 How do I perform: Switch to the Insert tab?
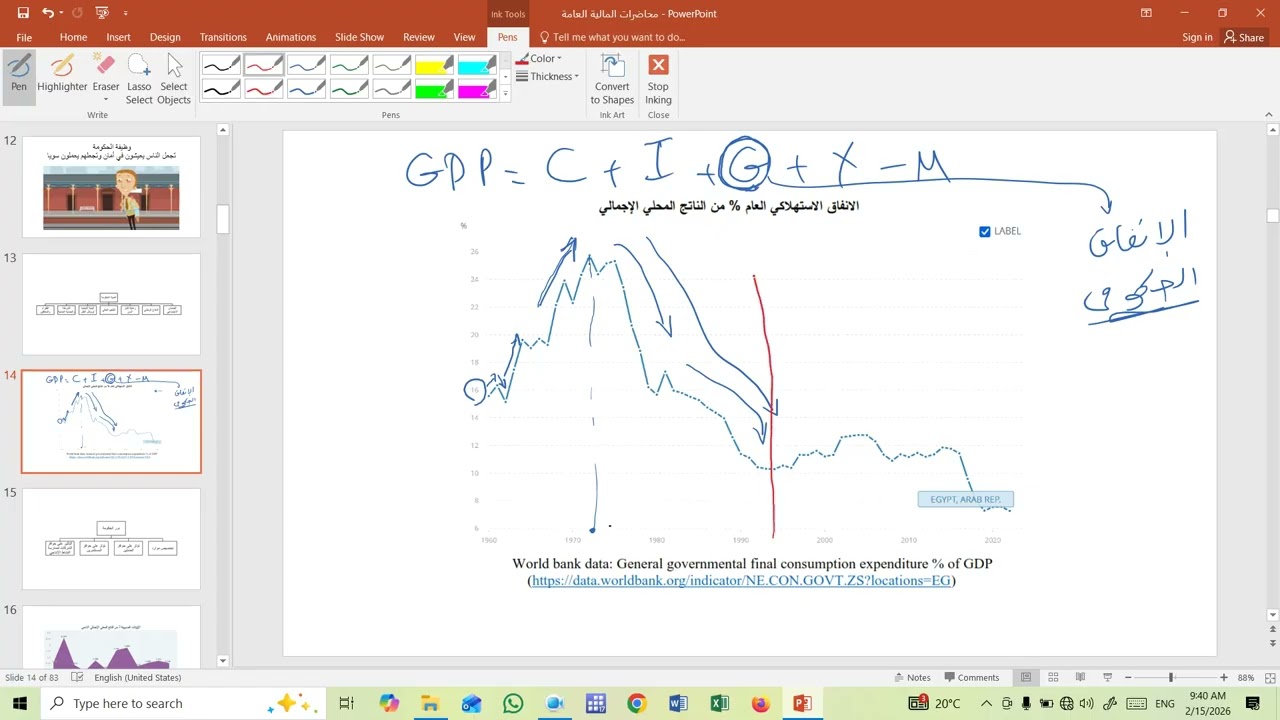pos(118,37)
